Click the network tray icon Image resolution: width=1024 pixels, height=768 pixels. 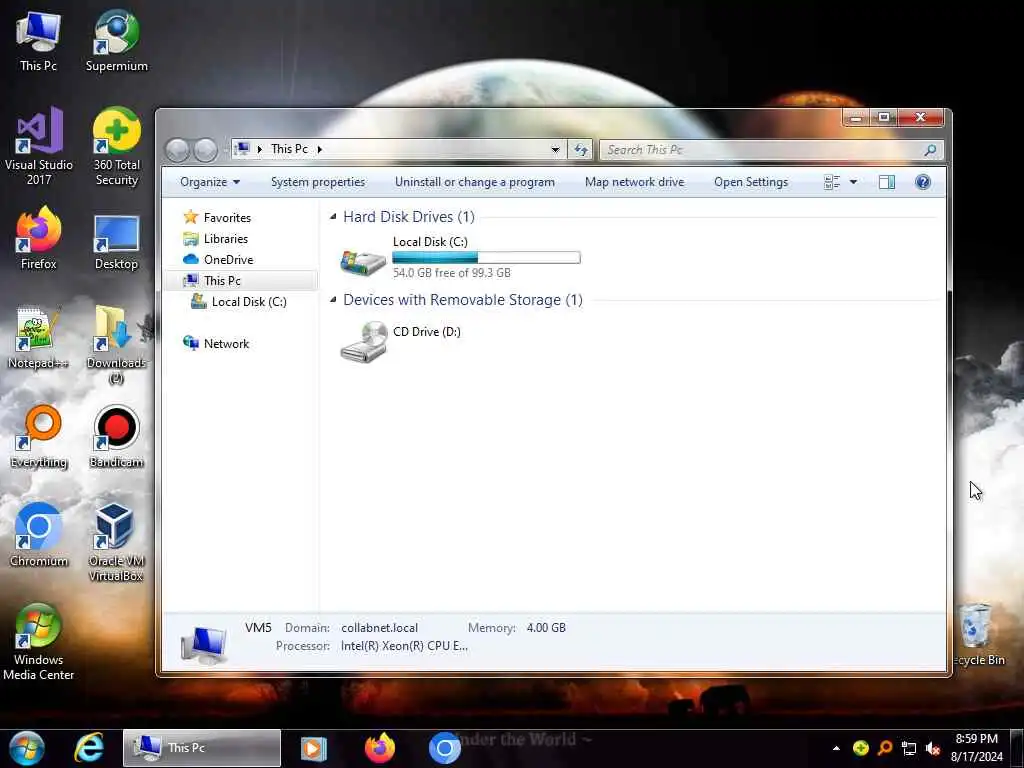click(x=908, y=748)
